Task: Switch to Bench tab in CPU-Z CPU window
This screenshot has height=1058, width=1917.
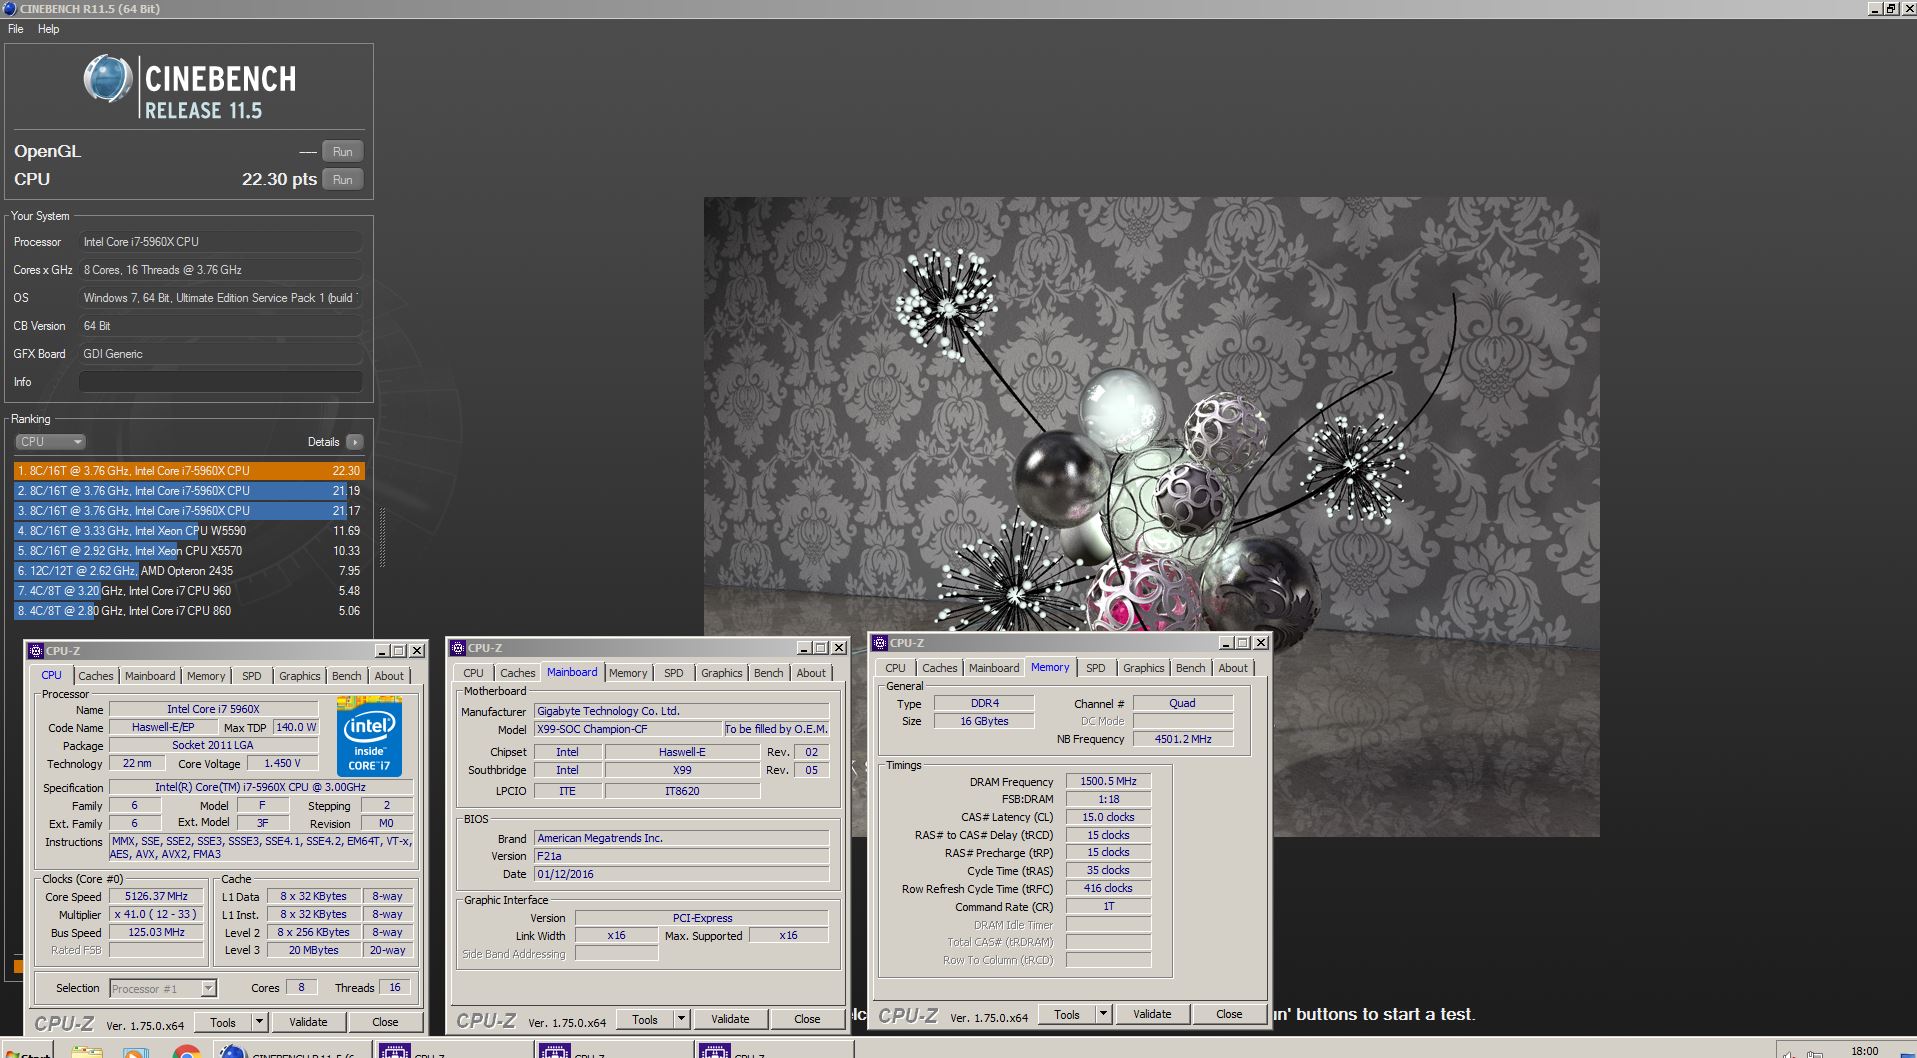Action: [x=347, y=676]
